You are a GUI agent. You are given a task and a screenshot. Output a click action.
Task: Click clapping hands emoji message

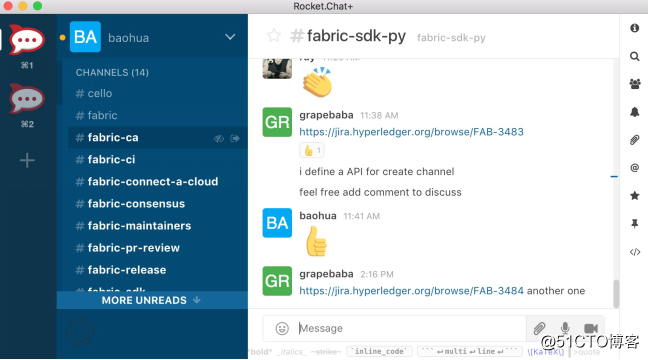point(317,82)
